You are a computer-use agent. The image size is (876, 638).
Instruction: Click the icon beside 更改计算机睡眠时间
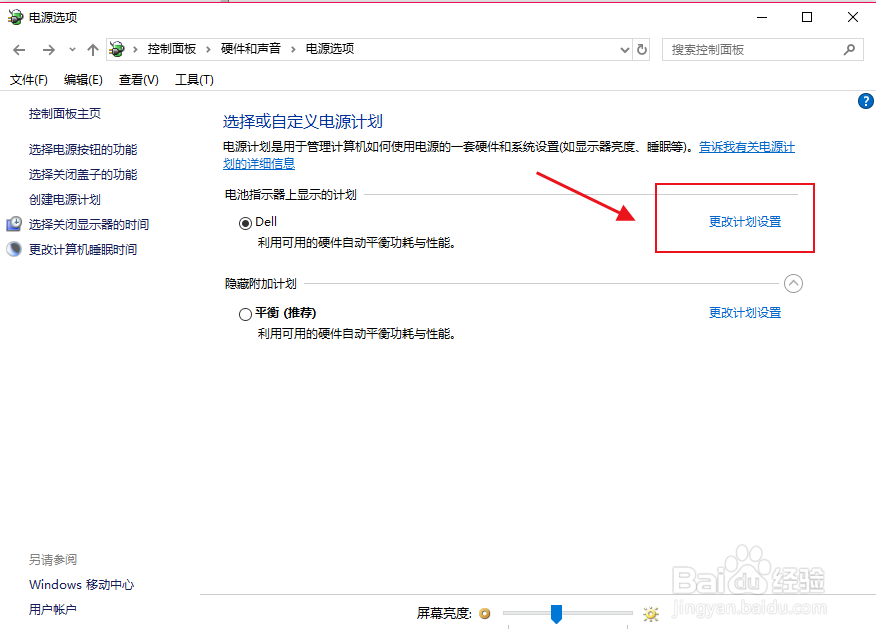[x=12, y=249]
